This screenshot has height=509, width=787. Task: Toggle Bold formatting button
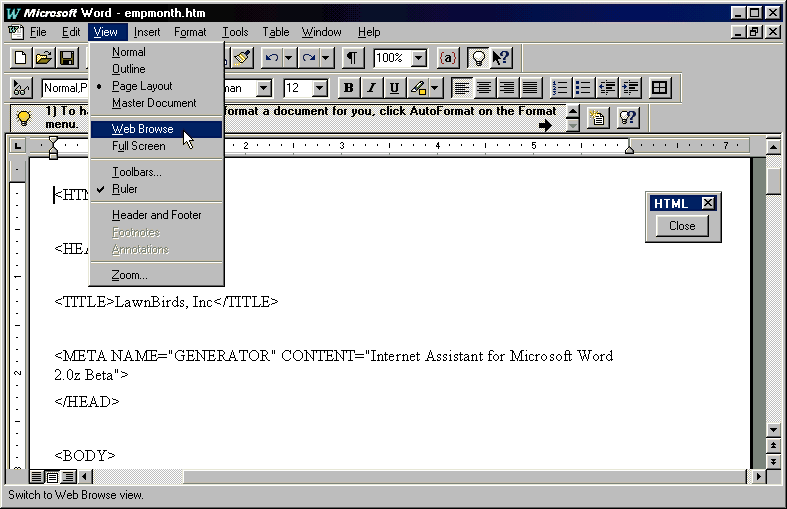(x=348, y=88)
